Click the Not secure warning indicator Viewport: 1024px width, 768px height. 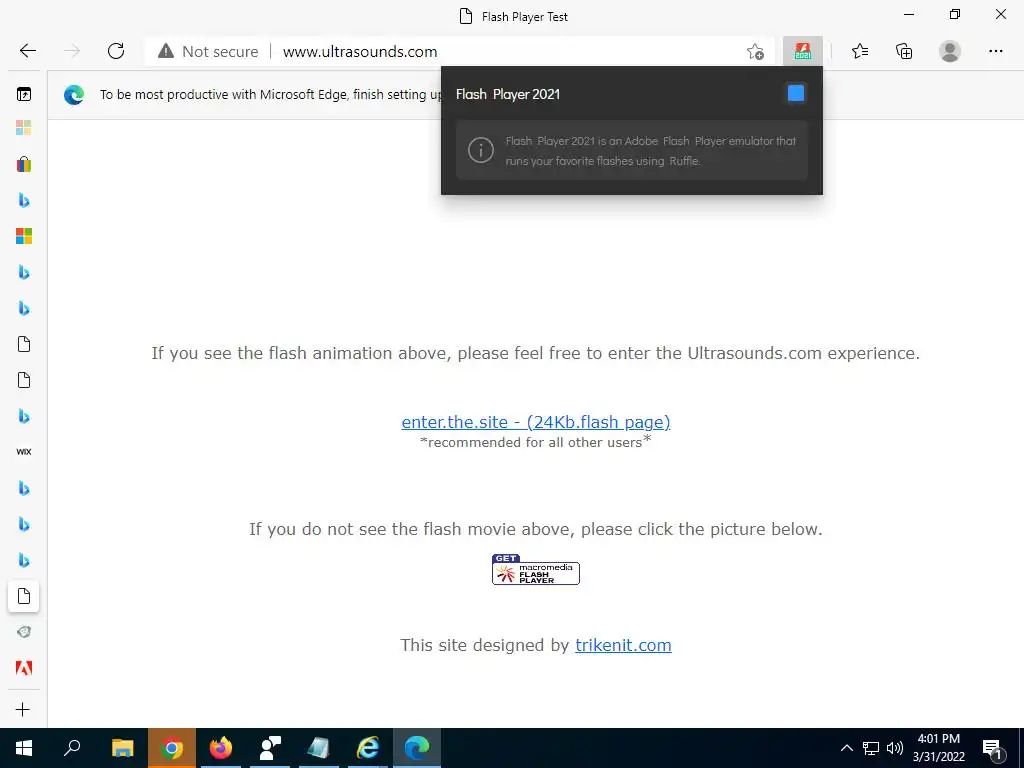point(208,52)
